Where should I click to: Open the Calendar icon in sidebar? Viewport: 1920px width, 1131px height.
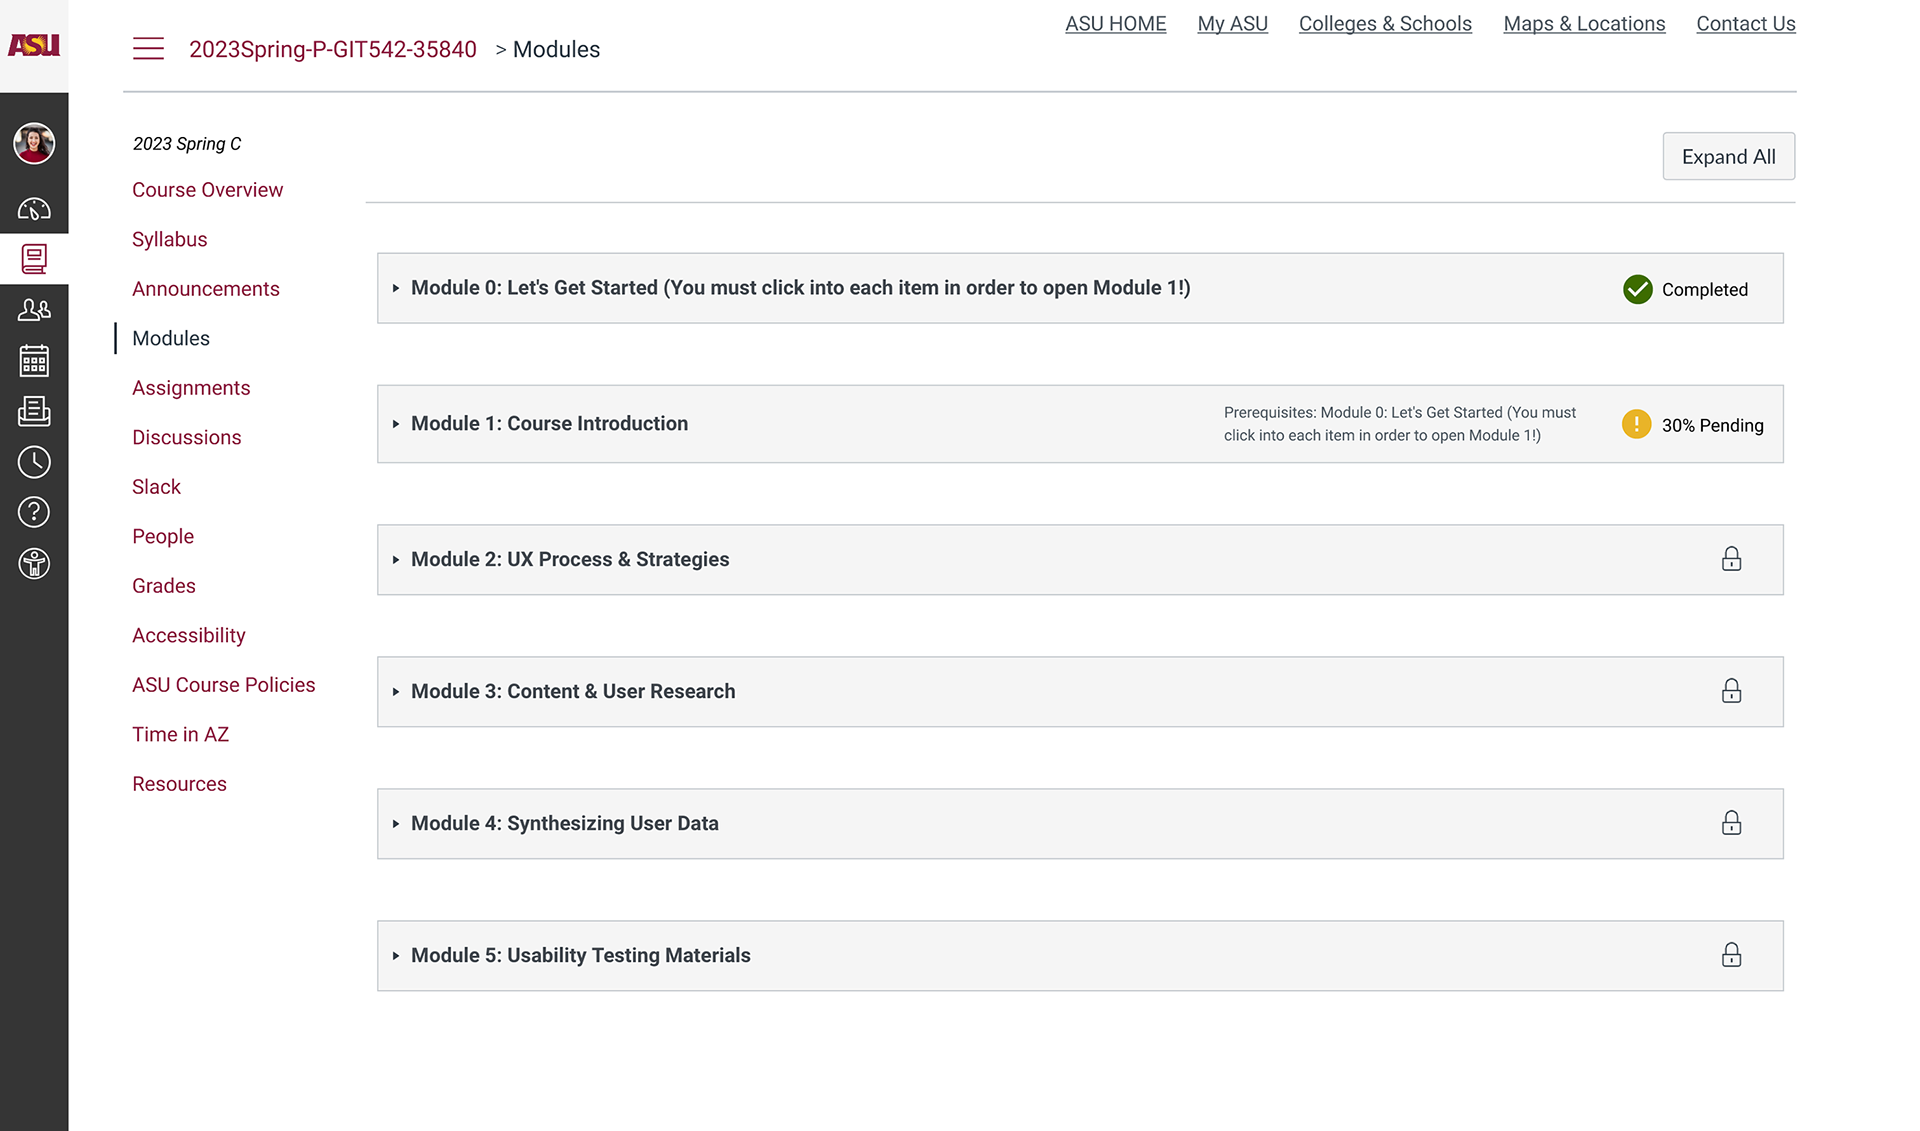click(x=34, y=360)
